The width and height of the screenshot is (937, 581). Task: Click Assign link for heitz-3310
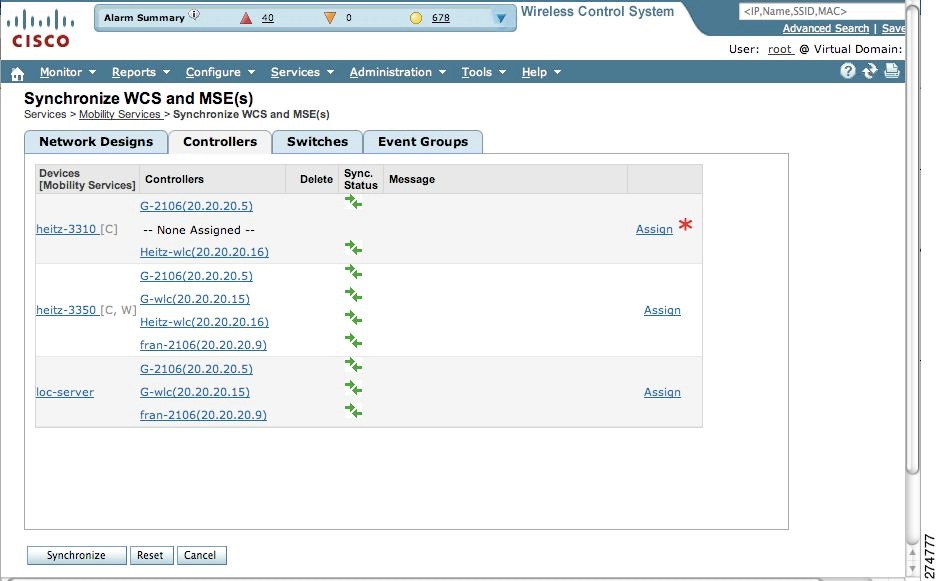point(654,230)
